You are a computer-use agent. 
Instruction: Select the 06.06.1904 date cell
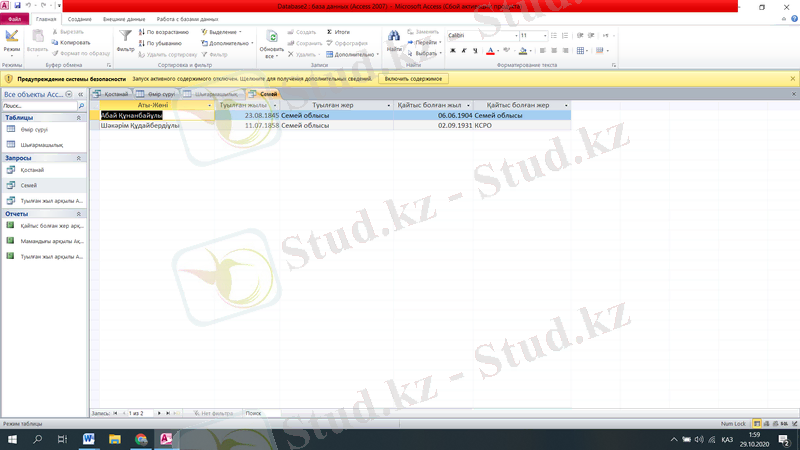pyautogui.click(x=433, y=116)
